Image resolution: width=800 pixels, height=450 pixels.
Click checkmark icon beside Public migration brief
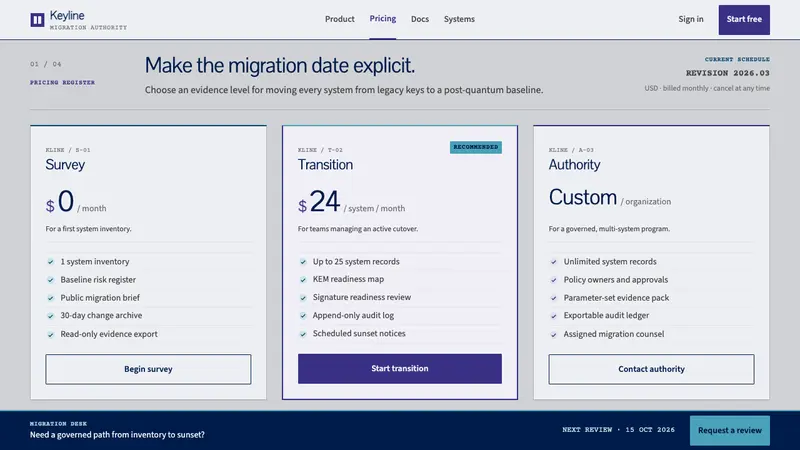point(51,298)
